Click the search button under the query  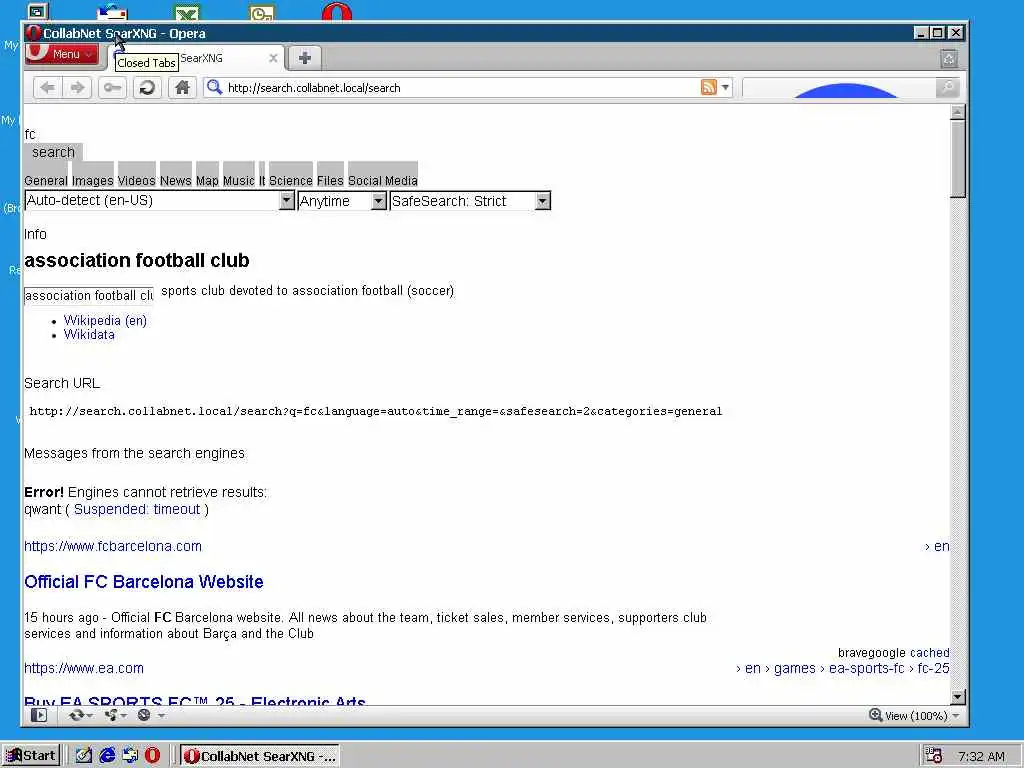(x=54, y=152)
